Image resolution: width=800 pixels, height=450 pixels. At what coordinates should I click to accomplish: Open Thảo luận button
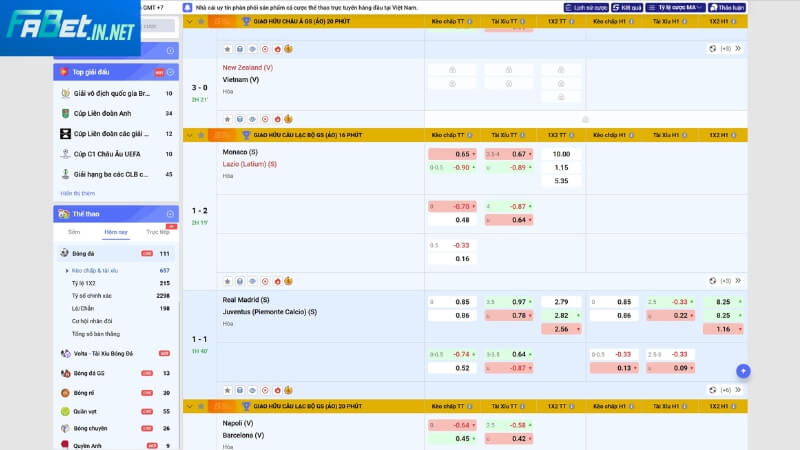[x=727, y=8]
